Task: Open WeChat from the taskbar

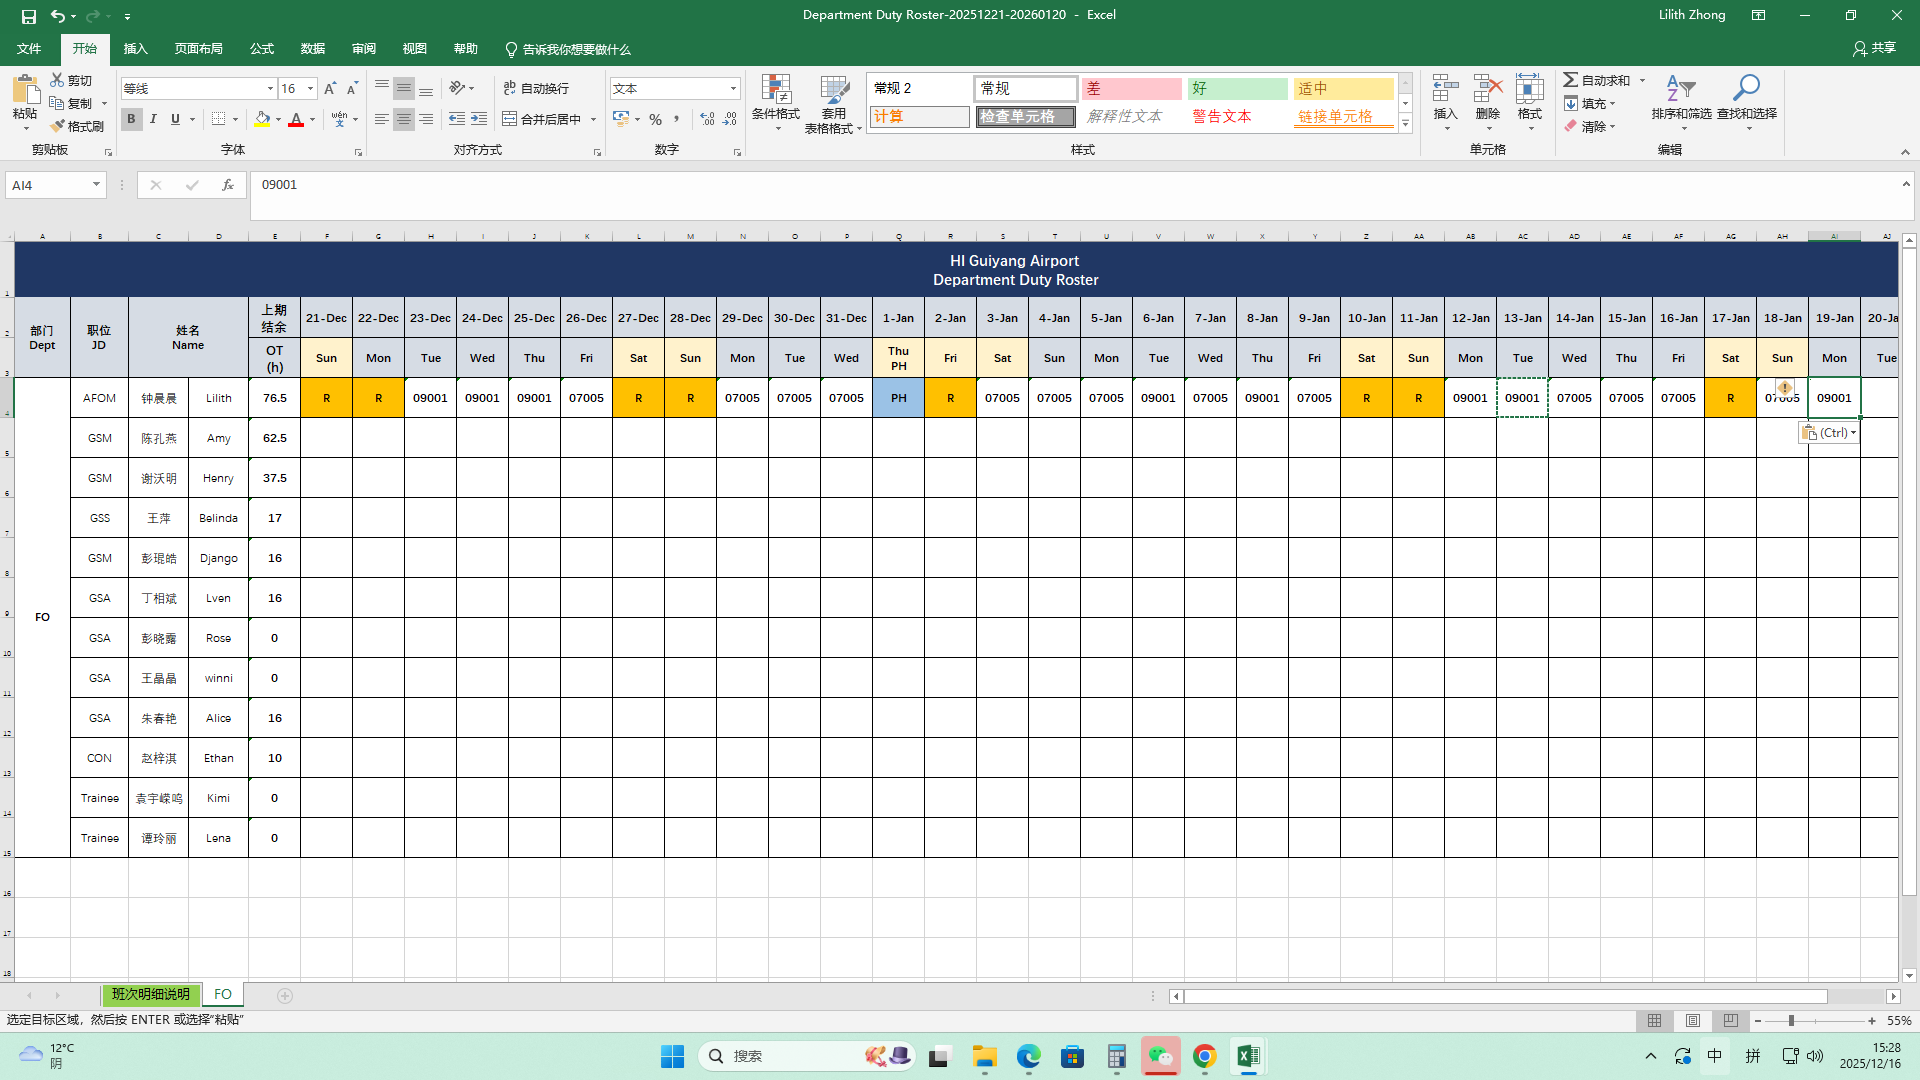Action: click(x=1160, y=1056)
